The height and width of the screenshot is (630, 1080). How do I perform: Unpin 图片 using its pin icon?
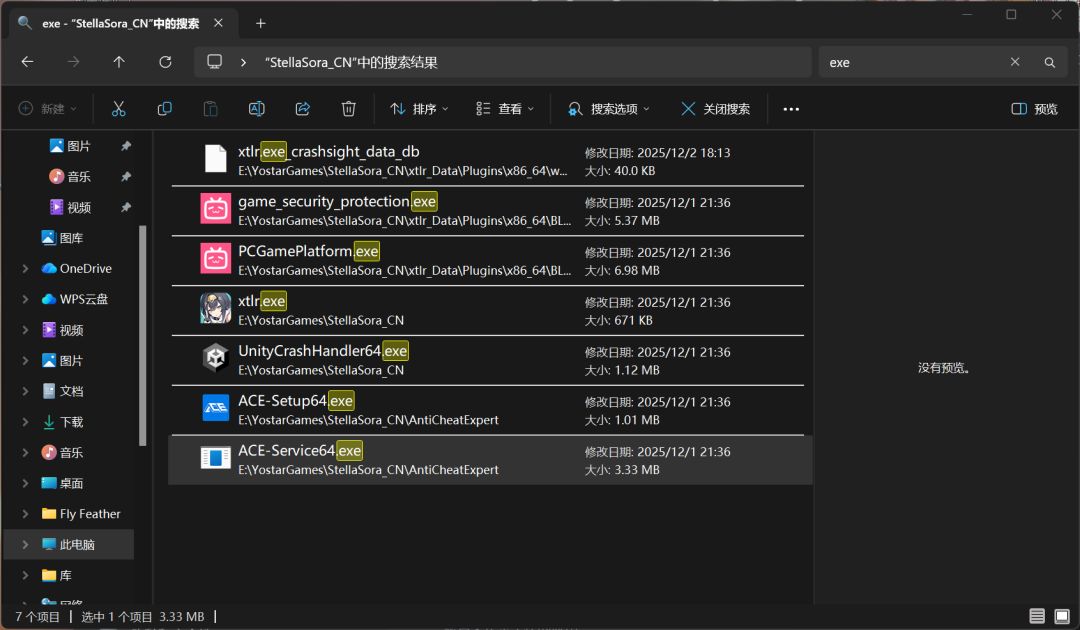point(126,146)
